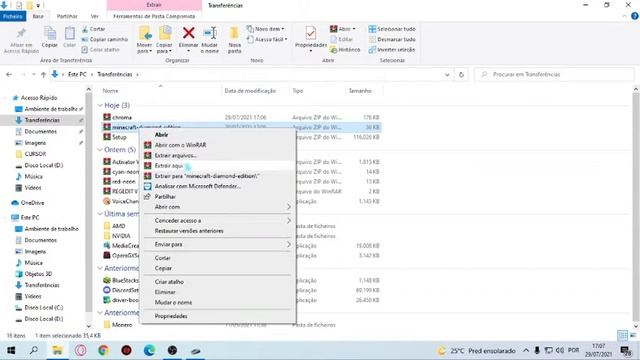The width and height of the screenshot is (640, 360).
Task: Open Ferramentas de Pasta Comprimida tab
Action: 154,16
